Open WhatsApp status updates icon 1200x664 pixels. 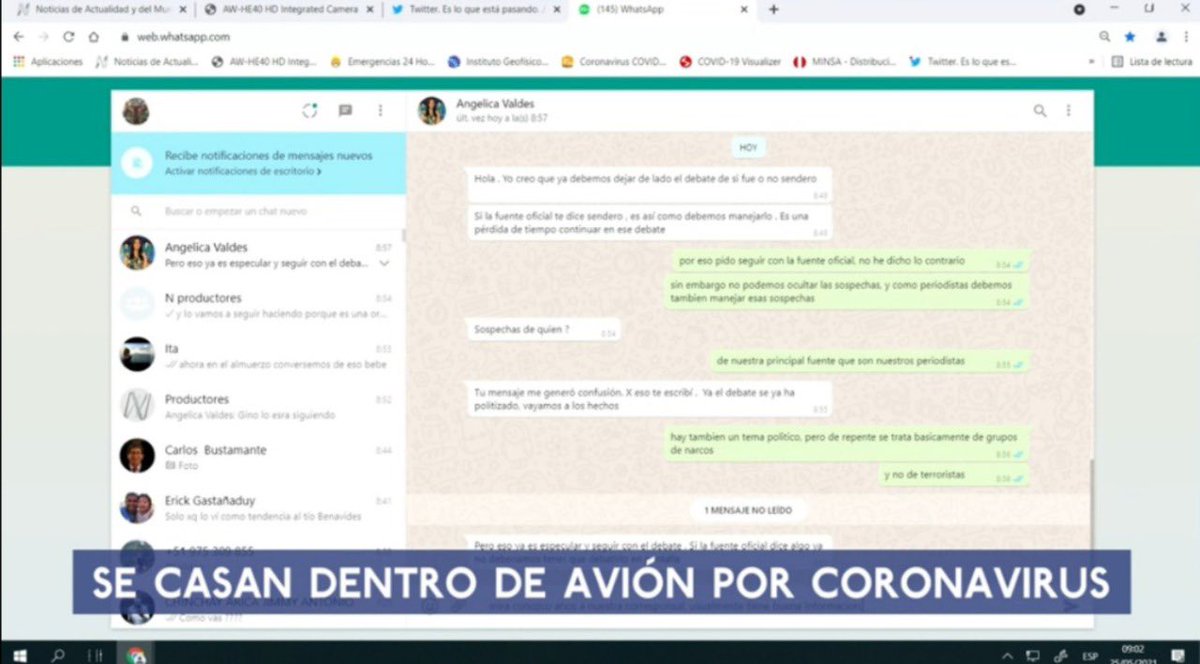pos(310,111)
